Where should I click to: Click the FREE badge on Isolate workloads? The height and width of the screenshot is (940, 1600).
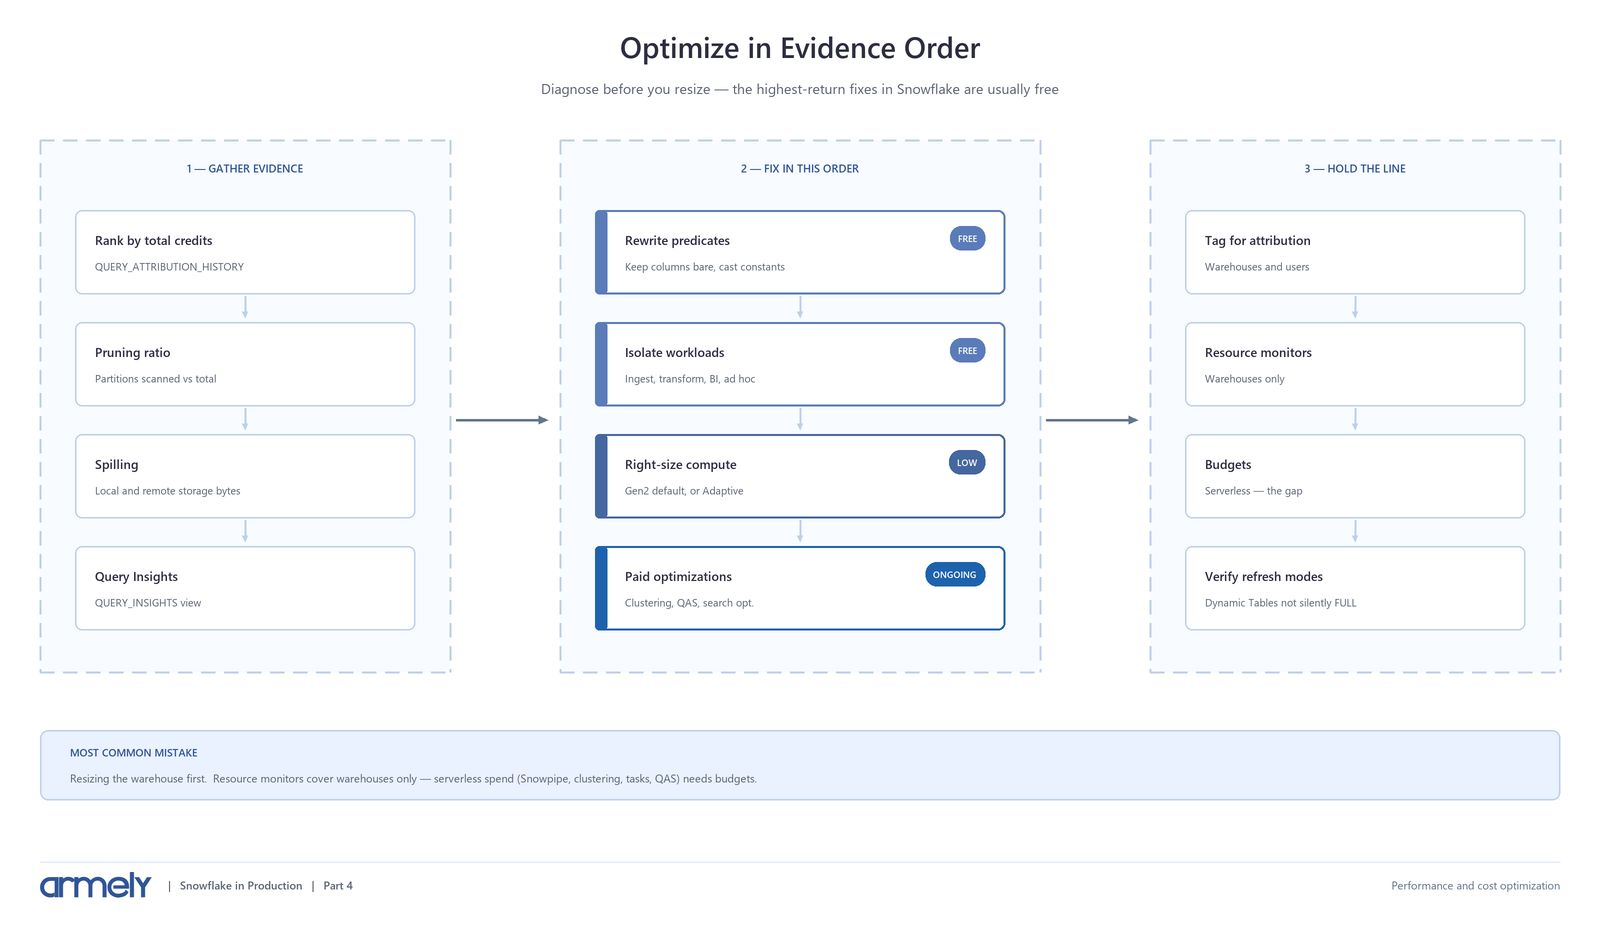967,351
